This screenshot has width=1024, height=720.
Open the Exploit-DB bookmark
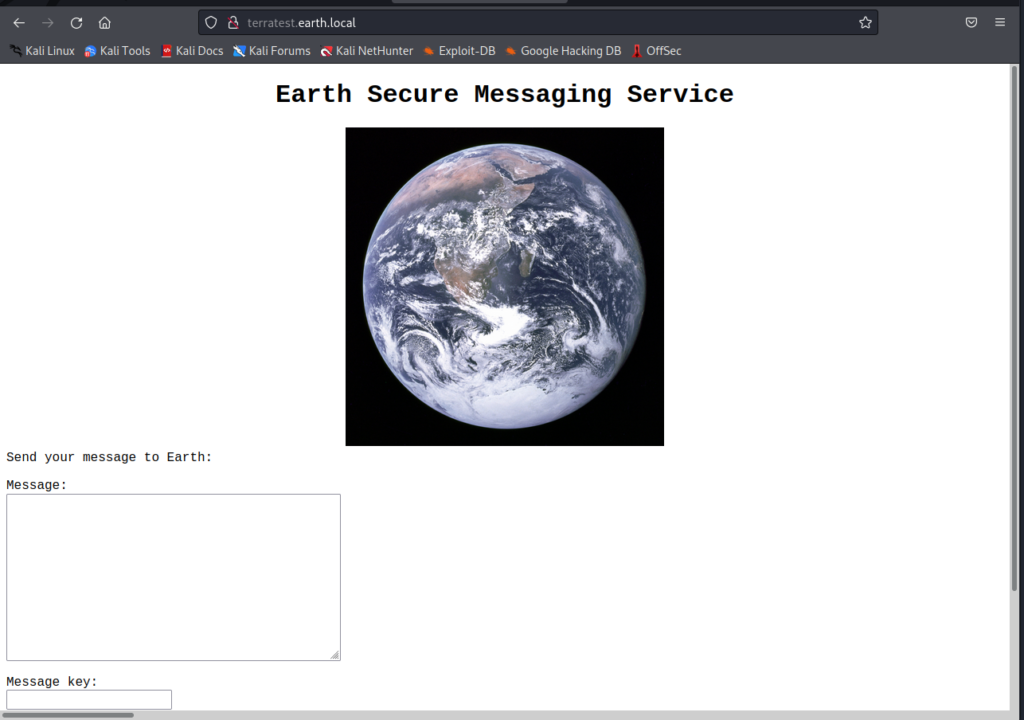pos(460,51)
